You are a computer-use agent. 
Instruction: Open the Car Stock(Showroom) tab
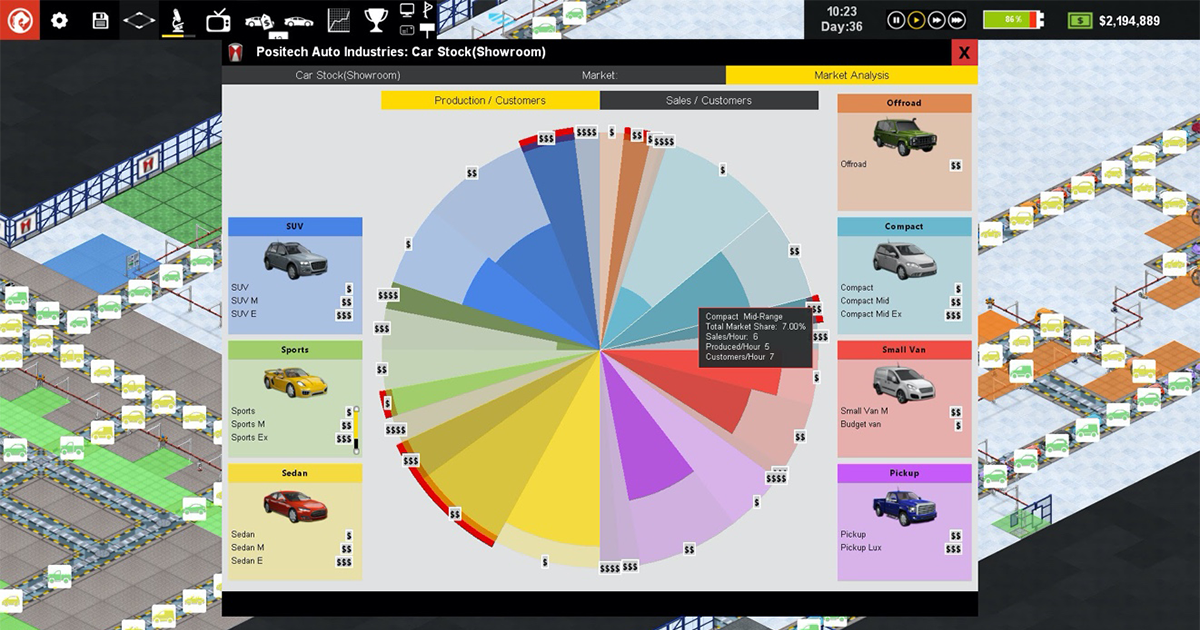click(348, 75)
